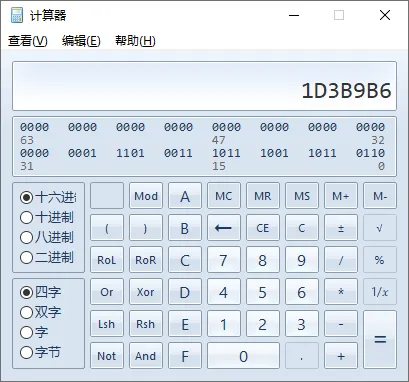
Task: Click hex digit F button
Action: pos(185,356)
